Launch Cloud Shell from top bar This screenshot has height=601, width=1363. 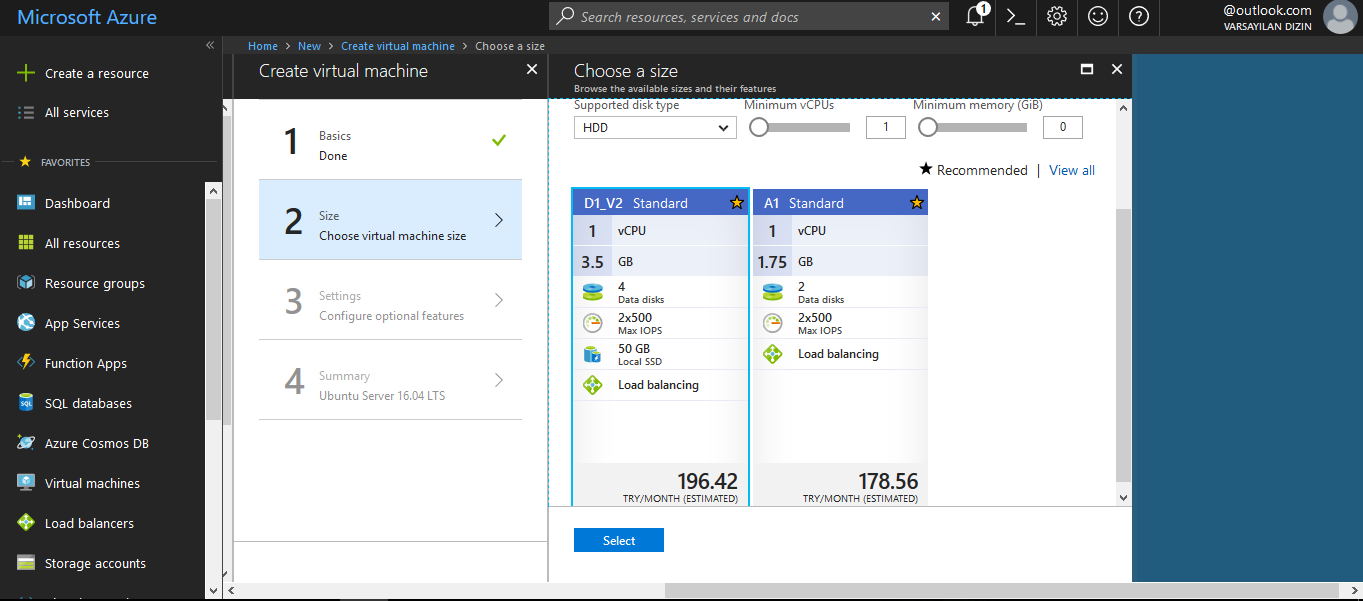(1016, 16)
